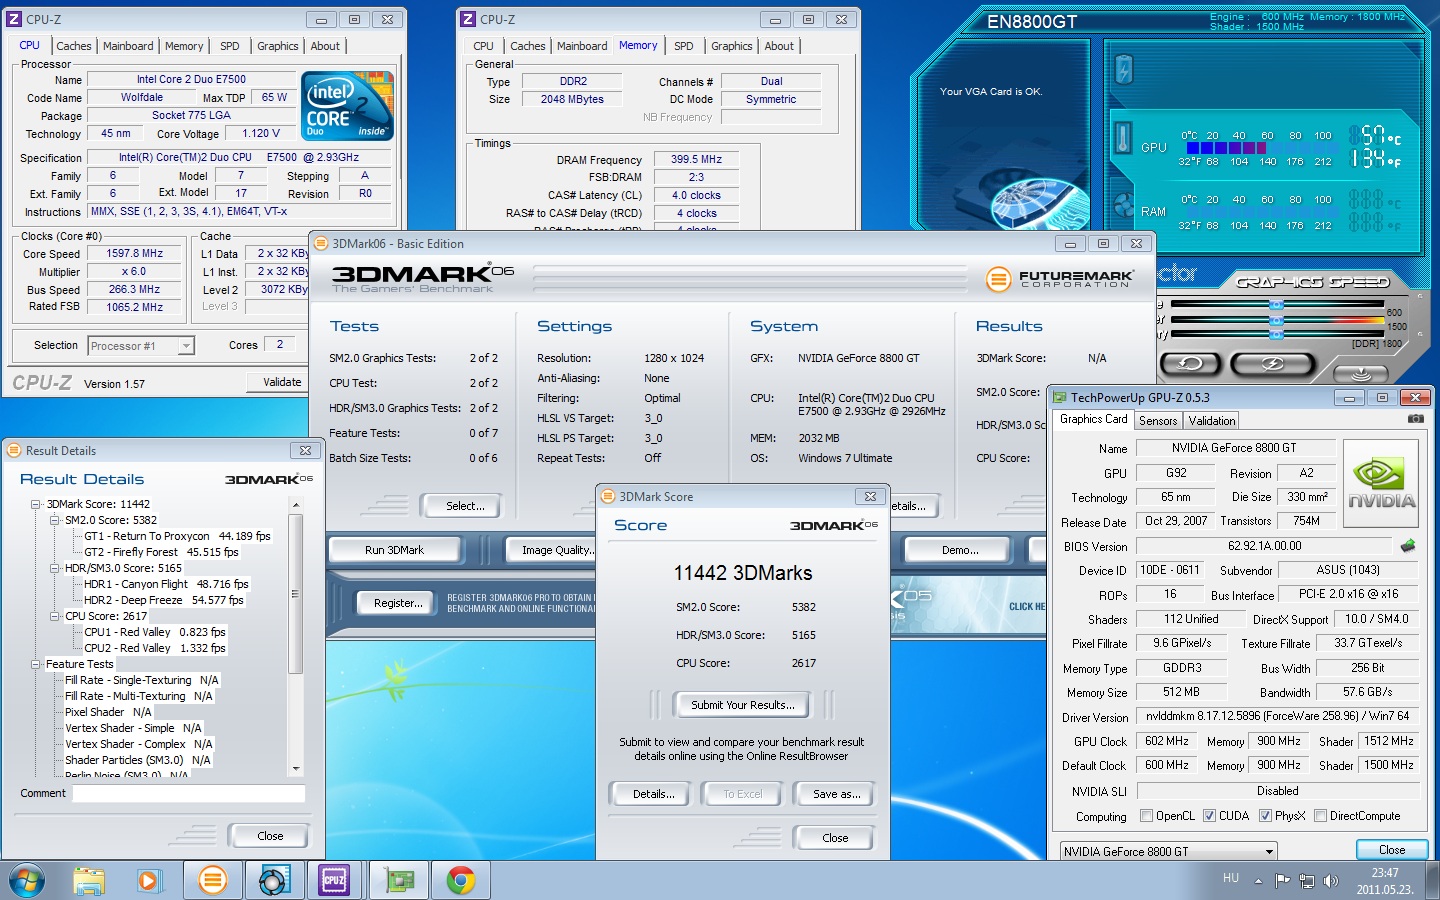Click the 3DMark06 orange taskbar icon
Viewport: 1440px width, 900px height.
[x=212, y=881]
